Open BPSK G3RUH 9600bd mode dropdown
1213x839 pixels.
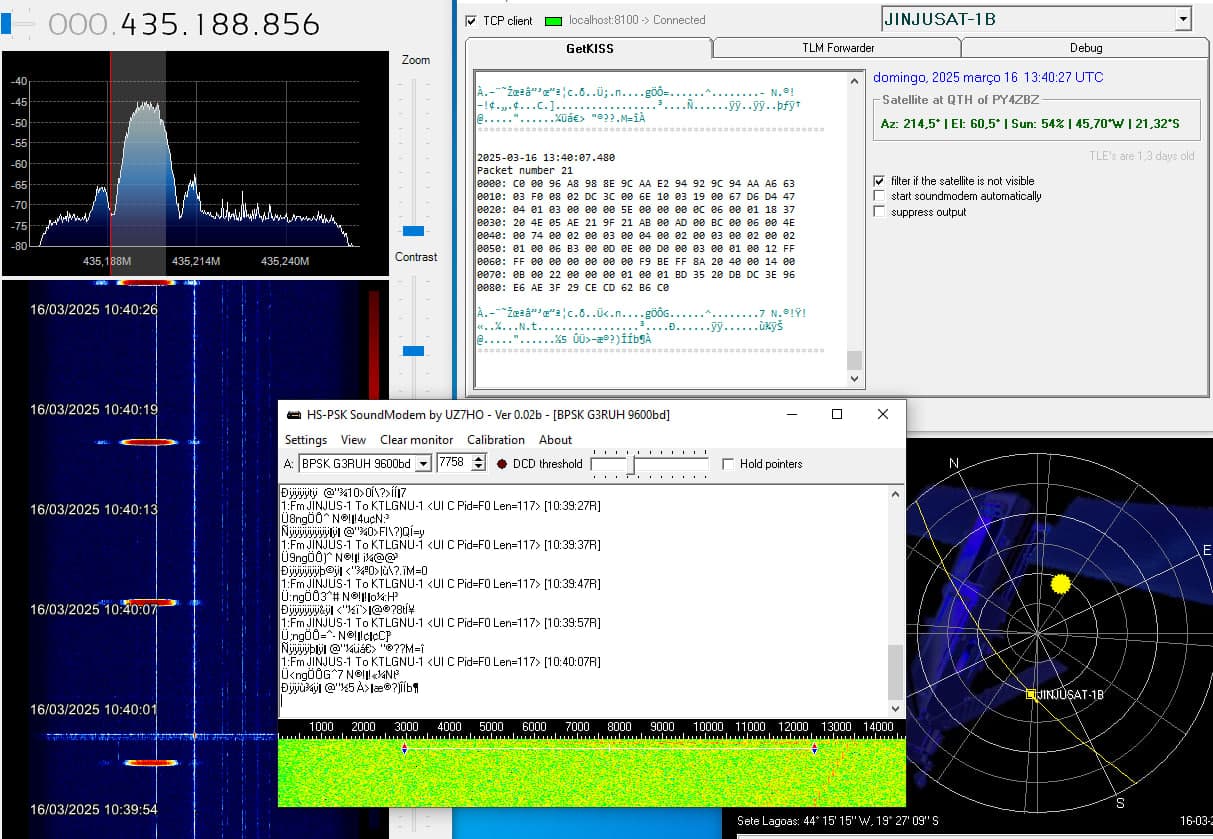tap(423, 464)
